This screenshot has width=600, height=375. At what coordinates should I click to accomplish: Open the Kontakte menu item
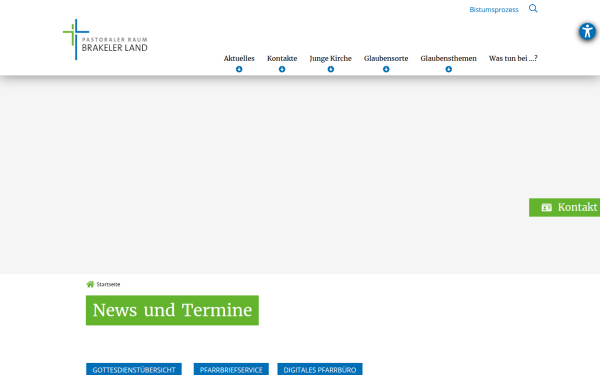(282, 59)
